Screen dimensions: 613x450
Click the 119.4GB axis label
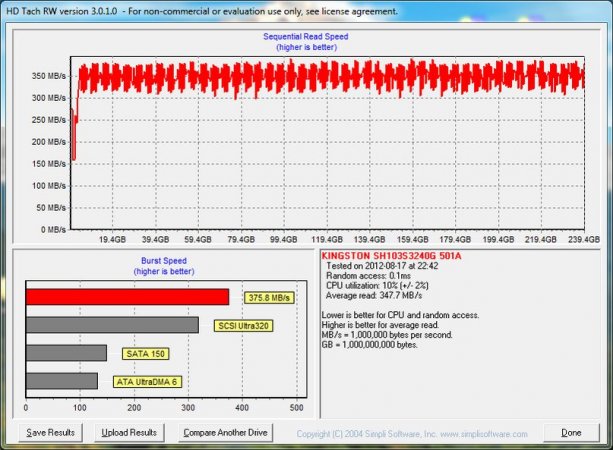[327, 239]
